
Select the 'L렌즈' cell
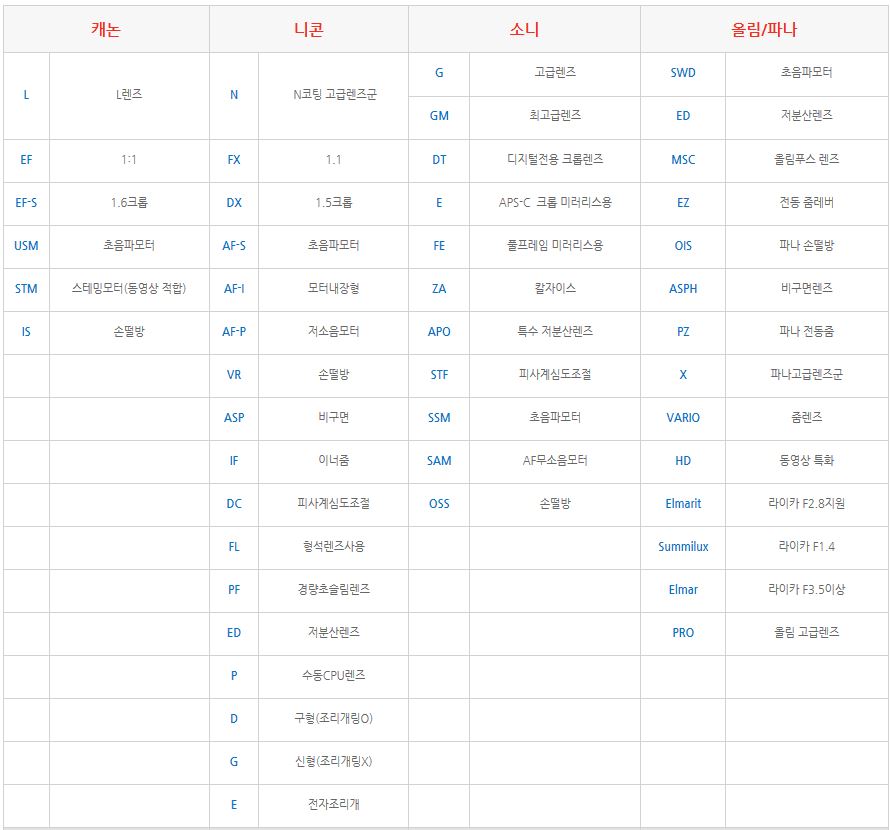coord(129,95)
